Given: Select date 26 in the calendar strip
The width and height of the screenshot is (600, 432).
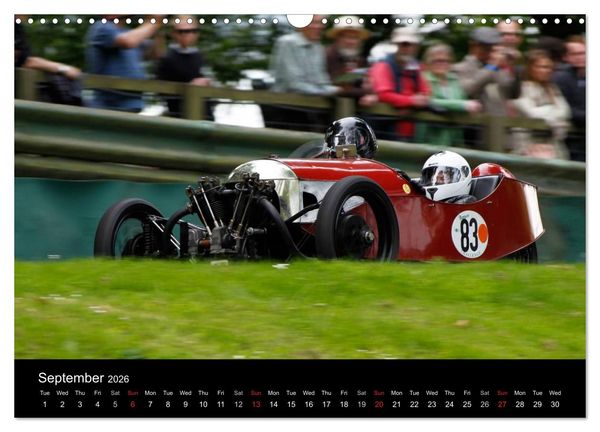Looking at the screenshot, I should [485, 404].
